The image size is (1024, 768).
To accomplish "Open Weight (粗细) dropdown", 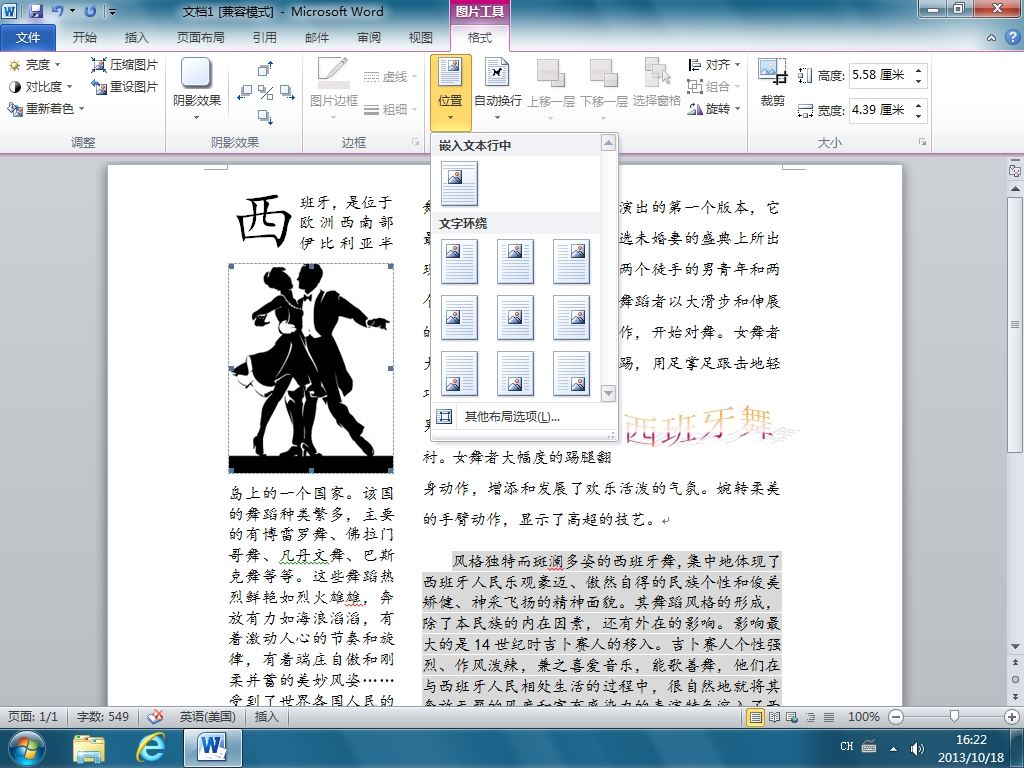I will pos(390,109).
